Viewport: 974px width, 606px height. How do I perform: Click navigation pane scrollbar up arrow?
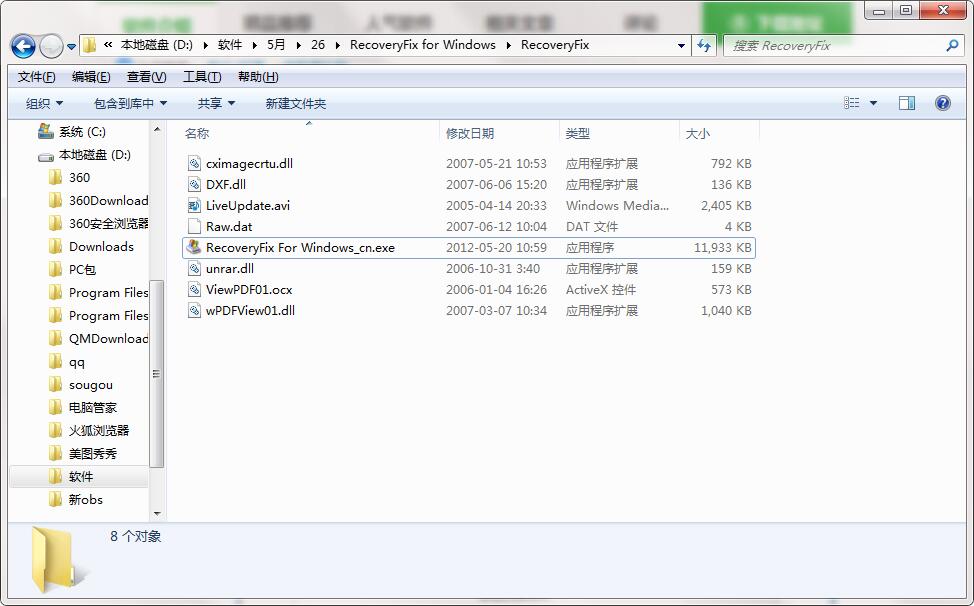pyautogui.click(x=157, y=129)
